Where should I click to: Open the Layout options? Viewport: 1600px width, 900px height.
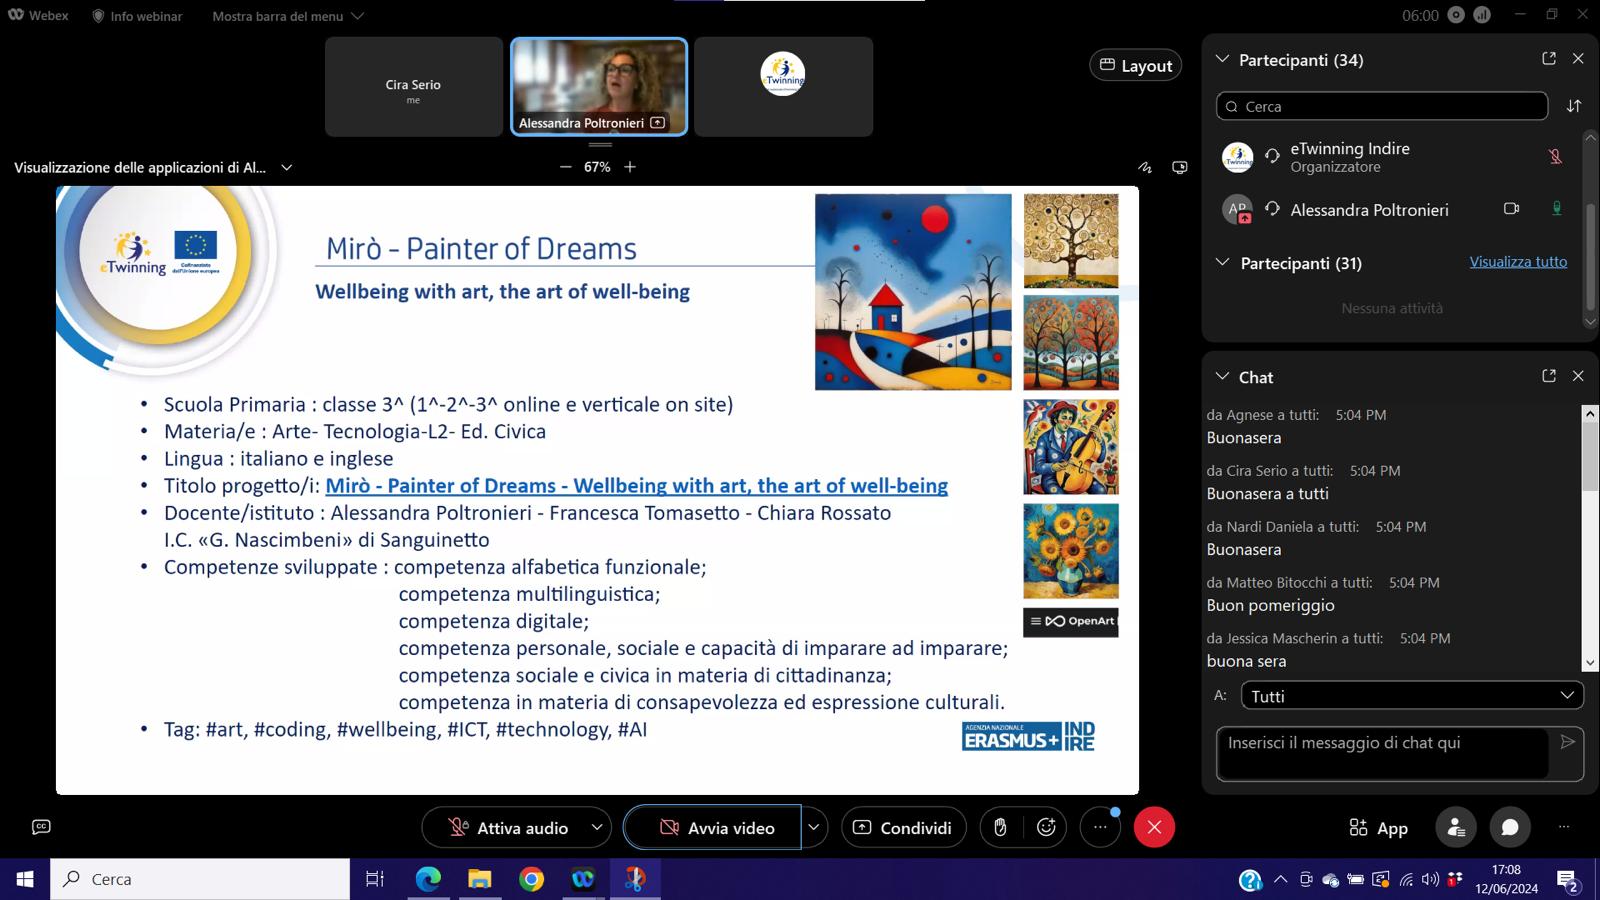(1136, 65)
